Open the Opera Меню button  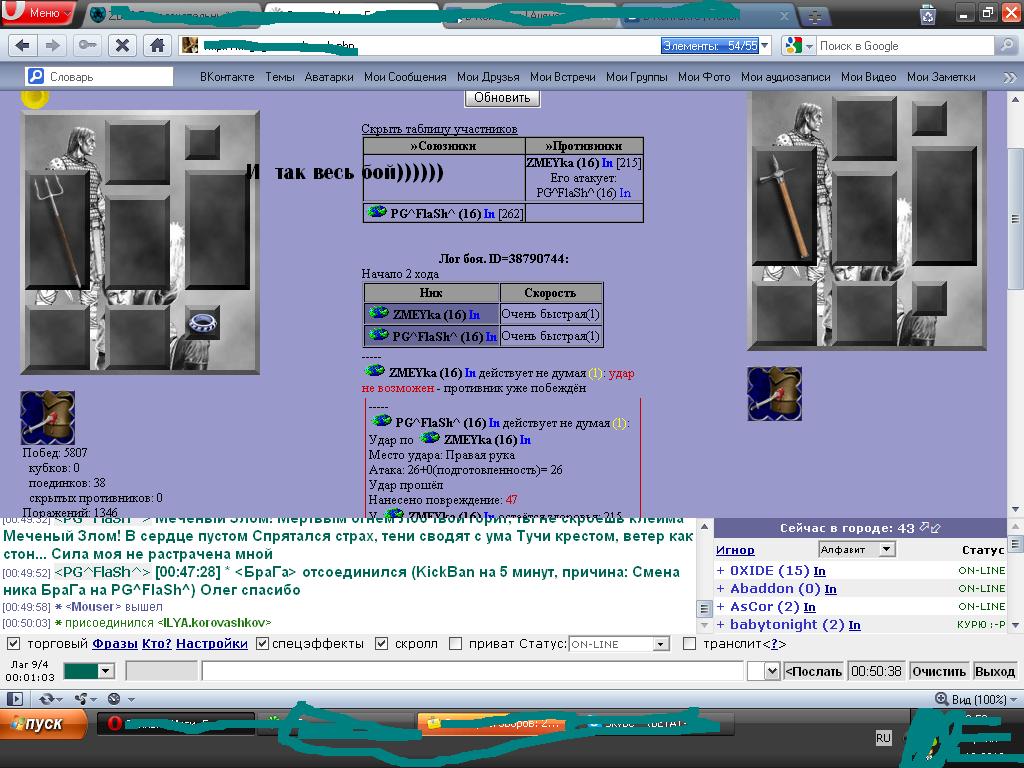(x=37, y=12)
